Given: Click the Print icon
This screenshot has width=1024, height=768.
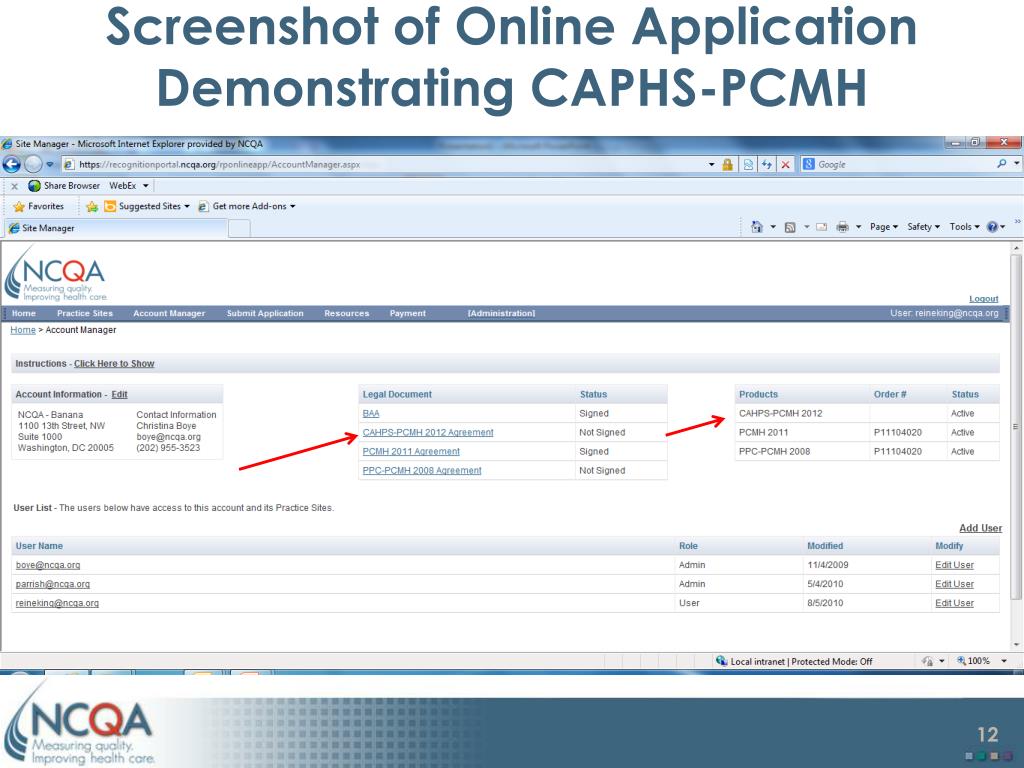Looking at the screenshot, I should tap(842, 227).
